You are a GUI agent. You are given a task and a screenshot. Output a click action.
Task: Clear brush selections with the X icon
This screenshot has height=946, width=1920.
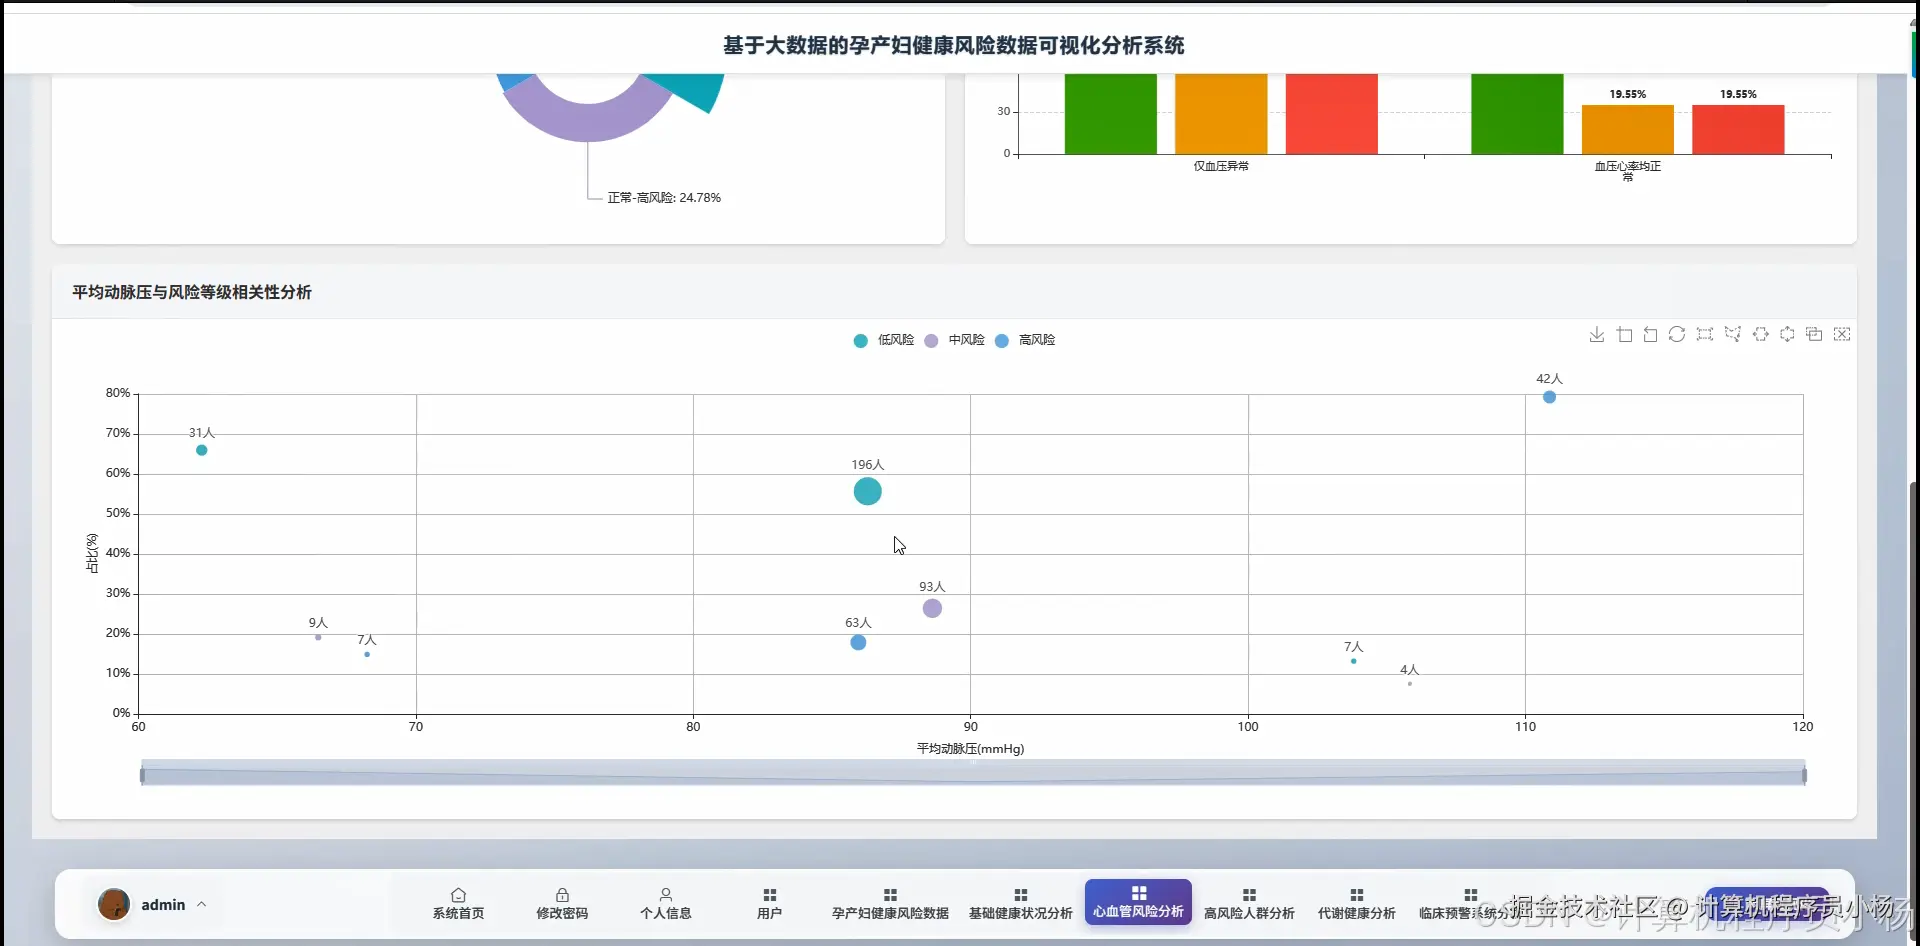(x=1842, y=334)
